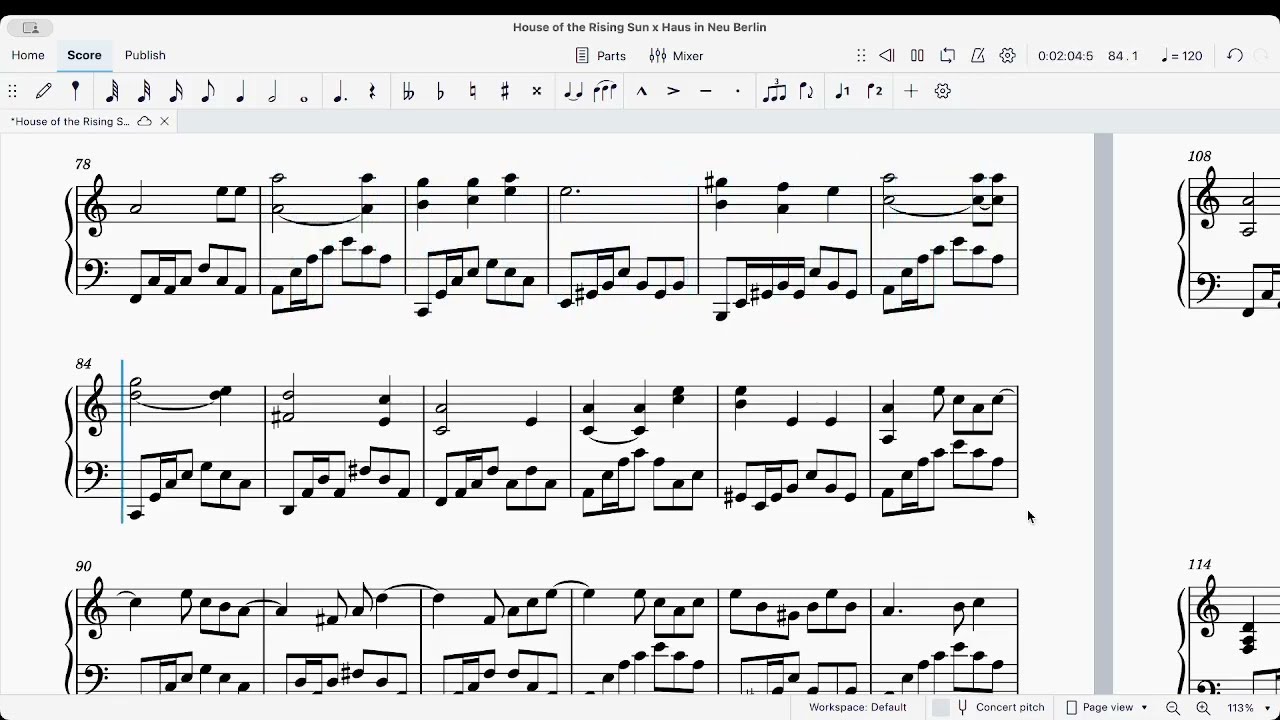The height and width of the screenshot is (720, 1280).
Task: Apply the double sharp accidental
Action: [x=537, y=91]
